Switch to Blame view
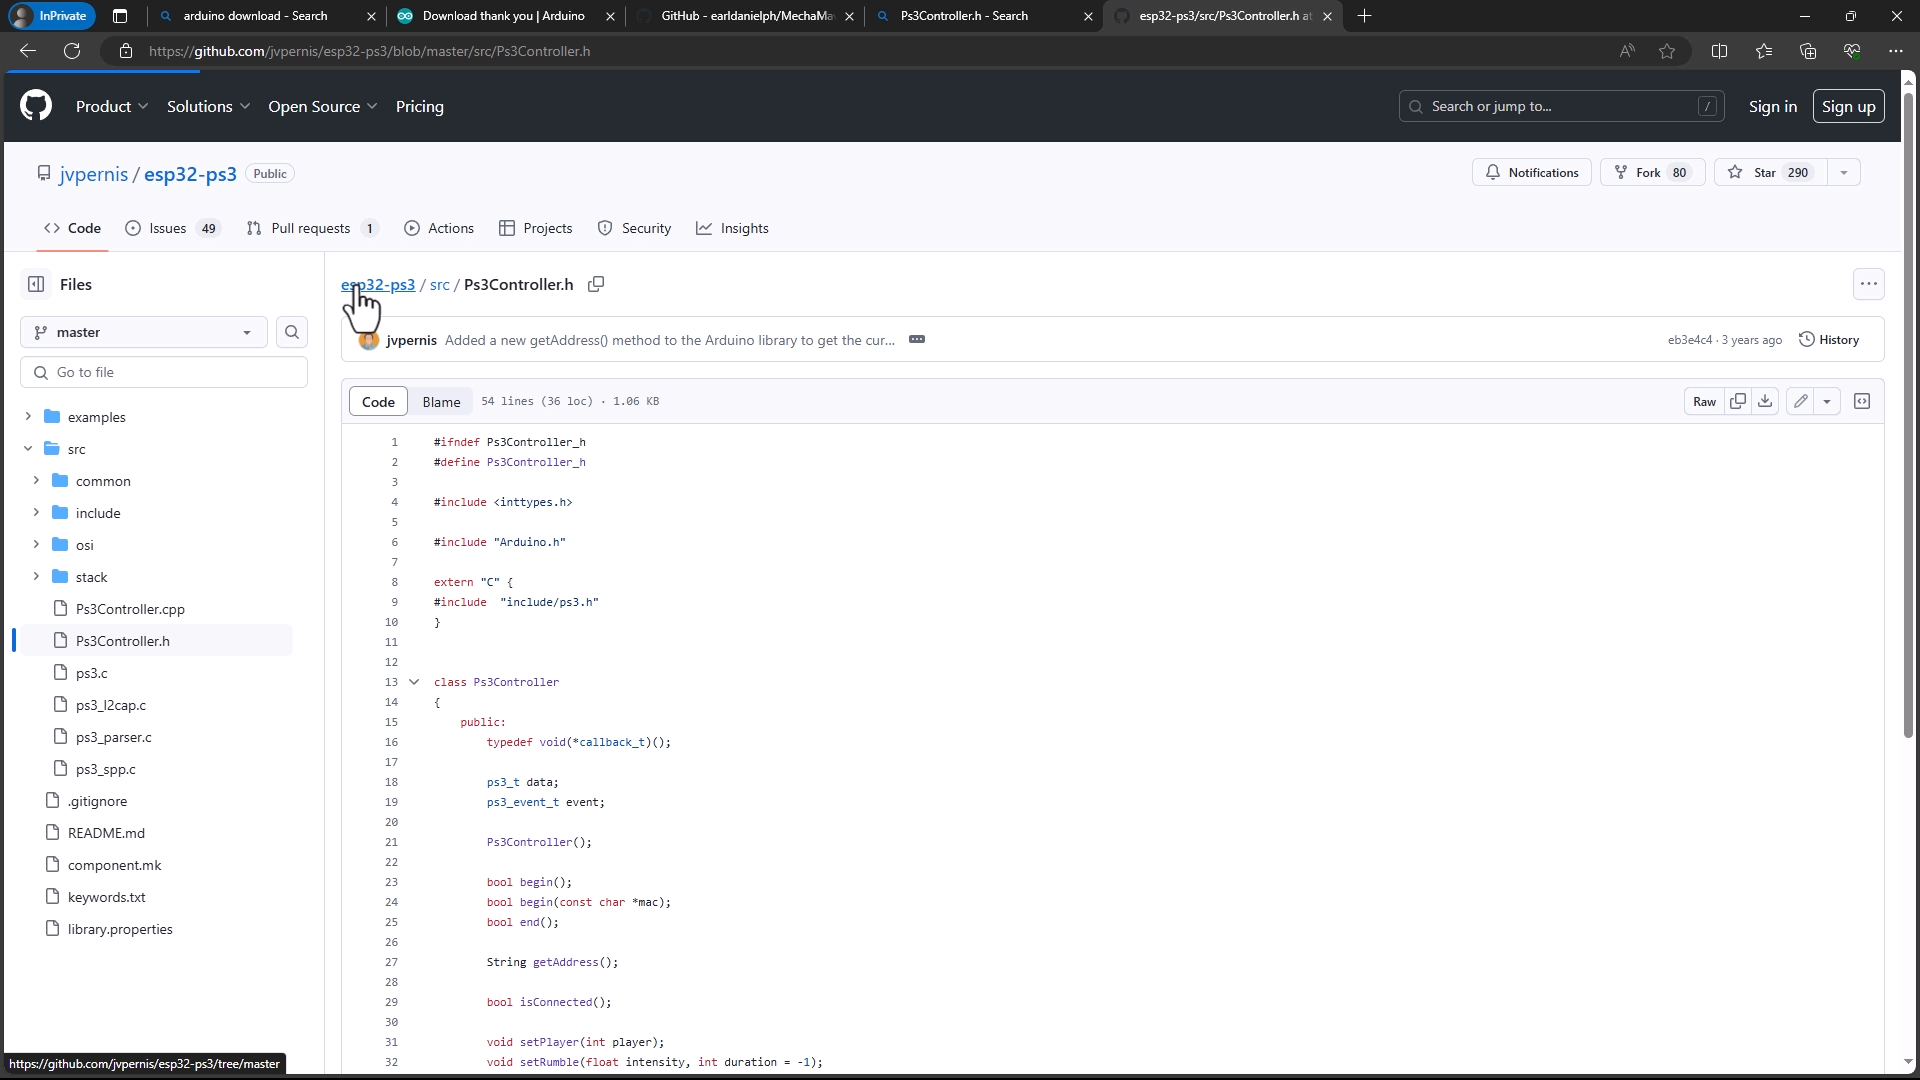 click(441, 402)
